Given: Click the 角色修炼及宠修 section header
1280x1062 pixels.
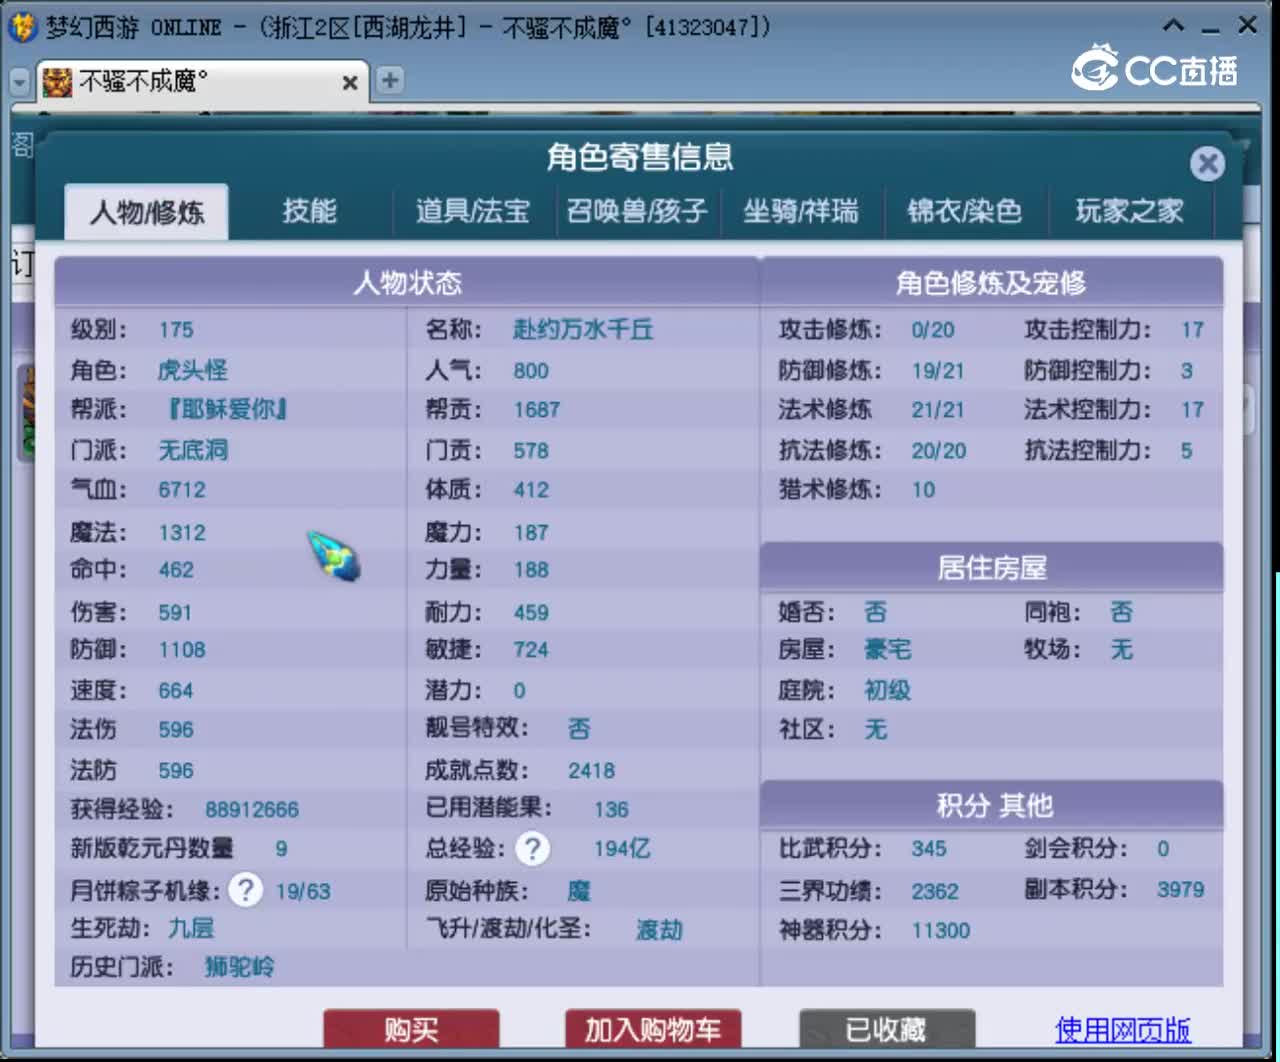Looking at the screenshot, I should (x=991, y=283).
